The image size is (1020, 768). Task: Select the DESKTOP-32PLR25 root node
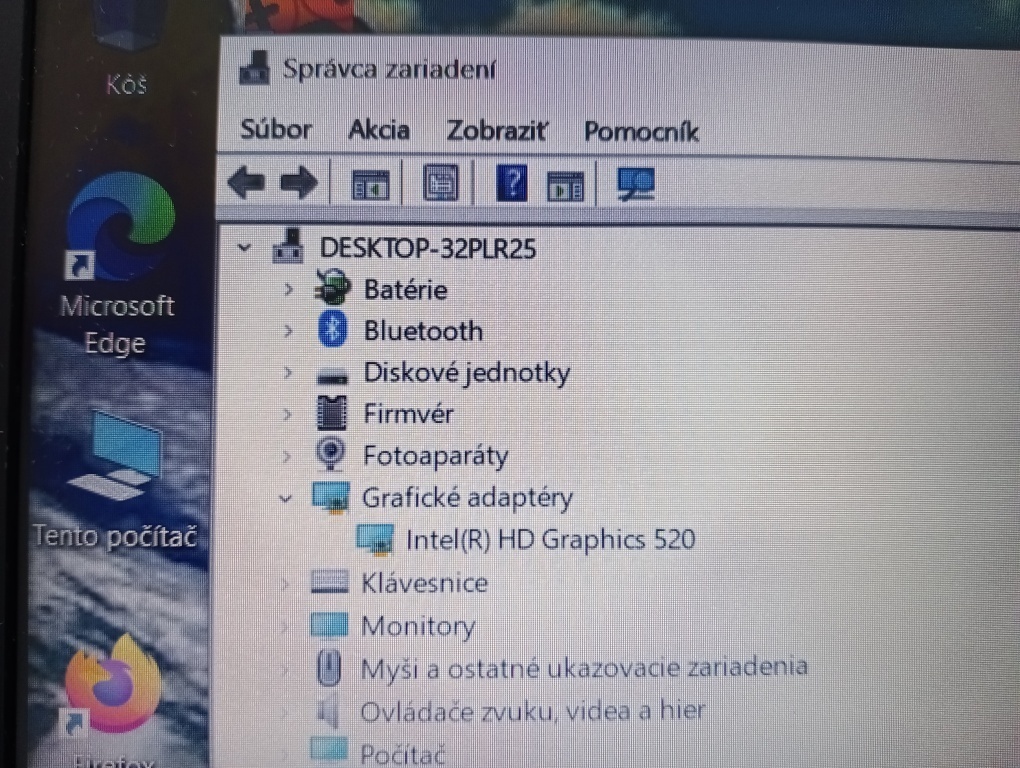pyautogui.click(x=428, y=247)
